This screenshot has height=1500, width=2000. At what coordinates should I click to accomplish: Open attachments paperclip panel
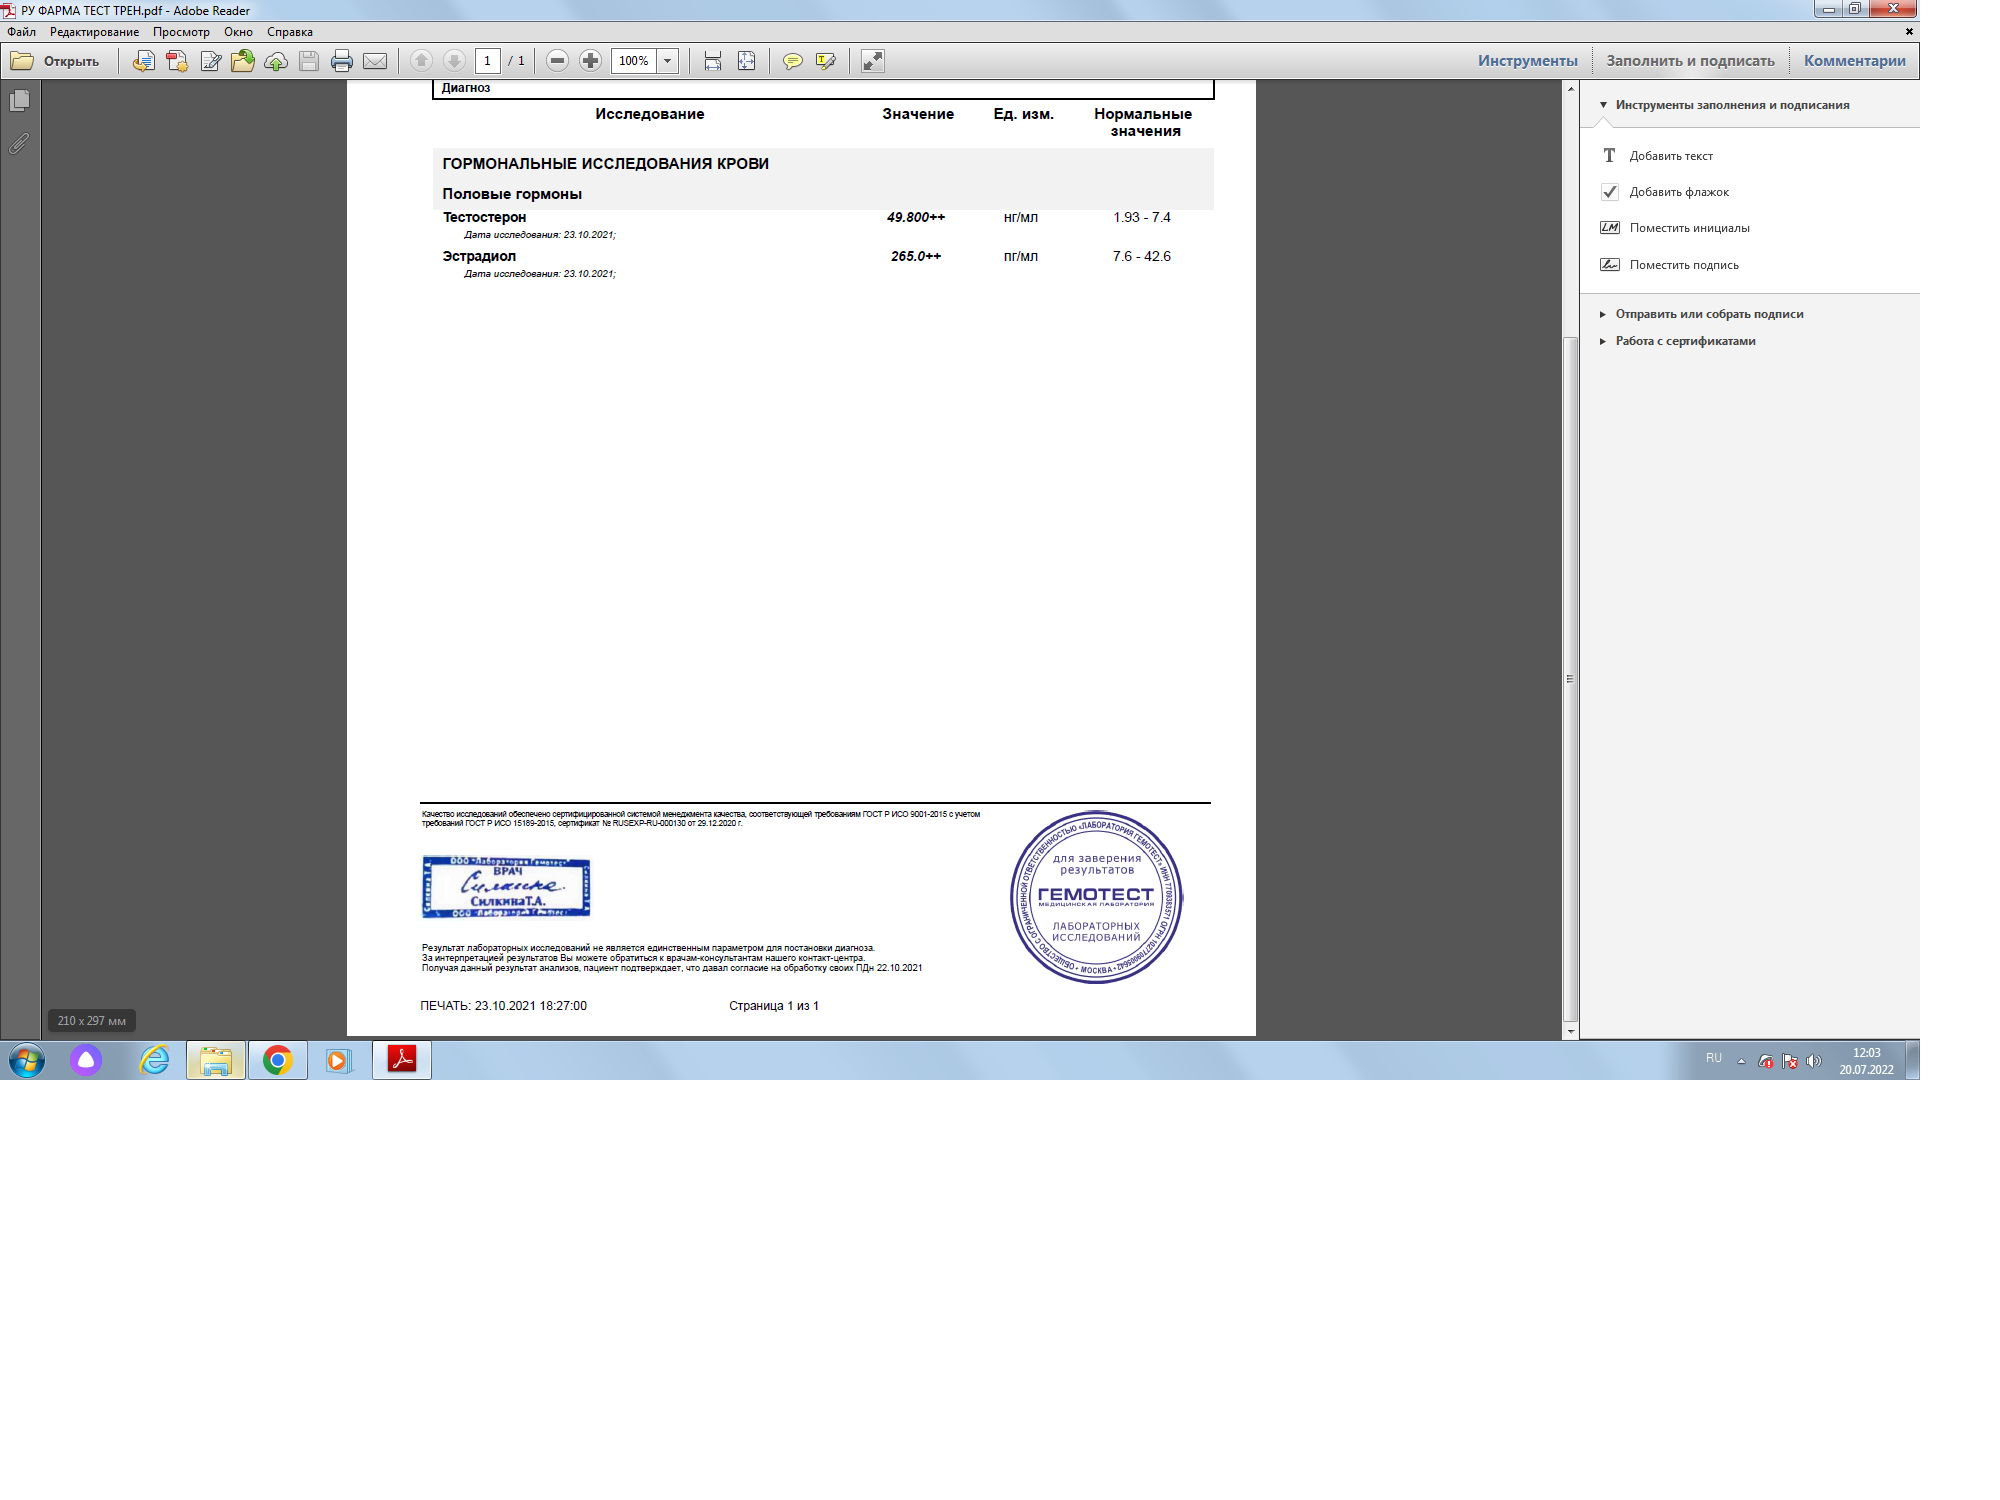(x=19, y=144)
